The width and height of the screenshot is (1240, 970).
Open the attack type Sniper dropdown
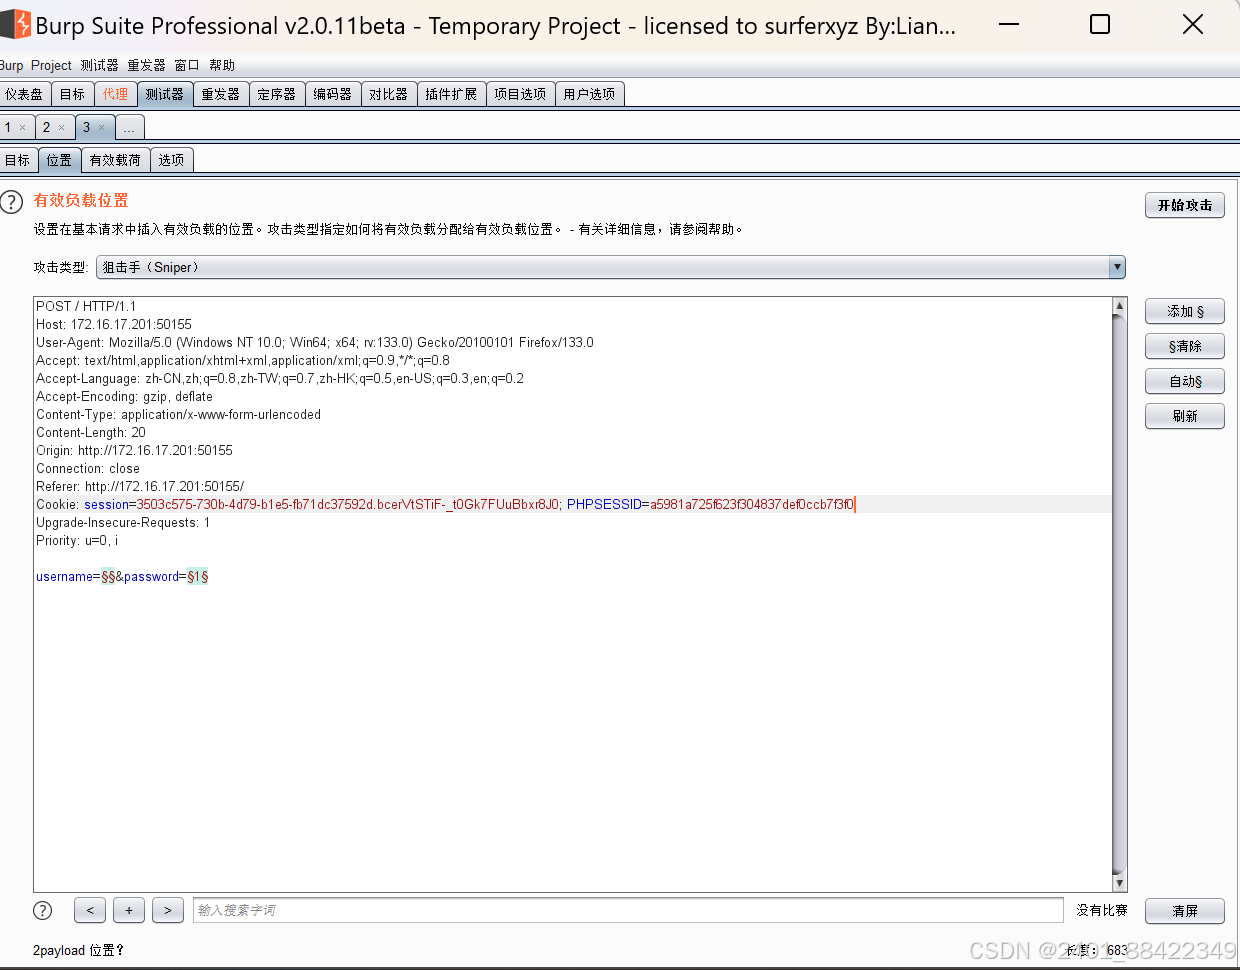tap(611, 267)
